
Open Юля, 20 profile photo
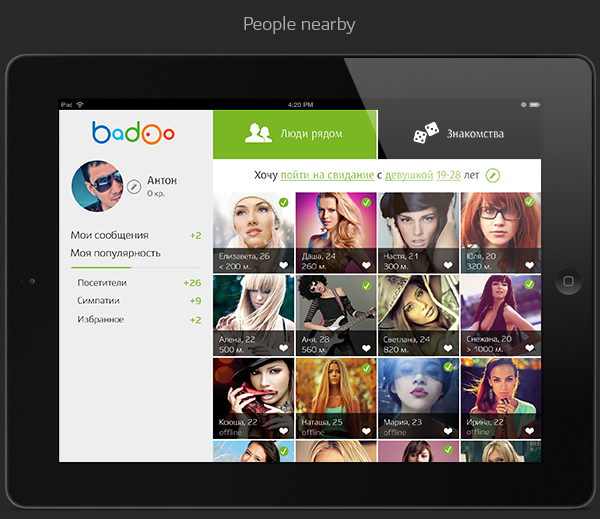tap(501, 232)
